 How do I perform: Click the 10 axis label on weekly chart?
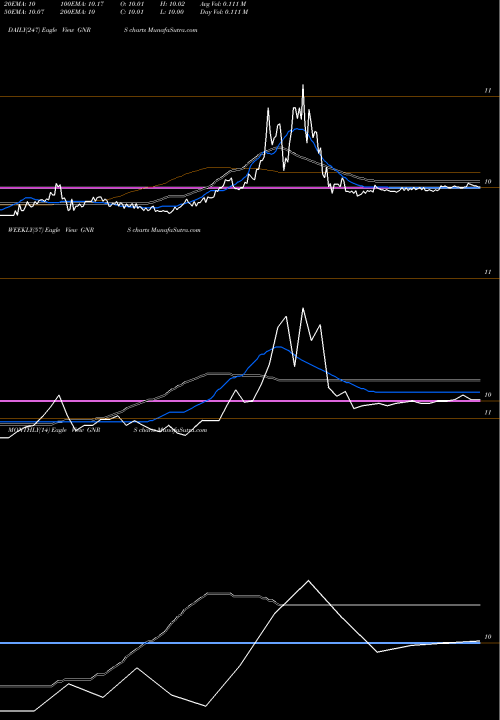click(x=488, y=395)
